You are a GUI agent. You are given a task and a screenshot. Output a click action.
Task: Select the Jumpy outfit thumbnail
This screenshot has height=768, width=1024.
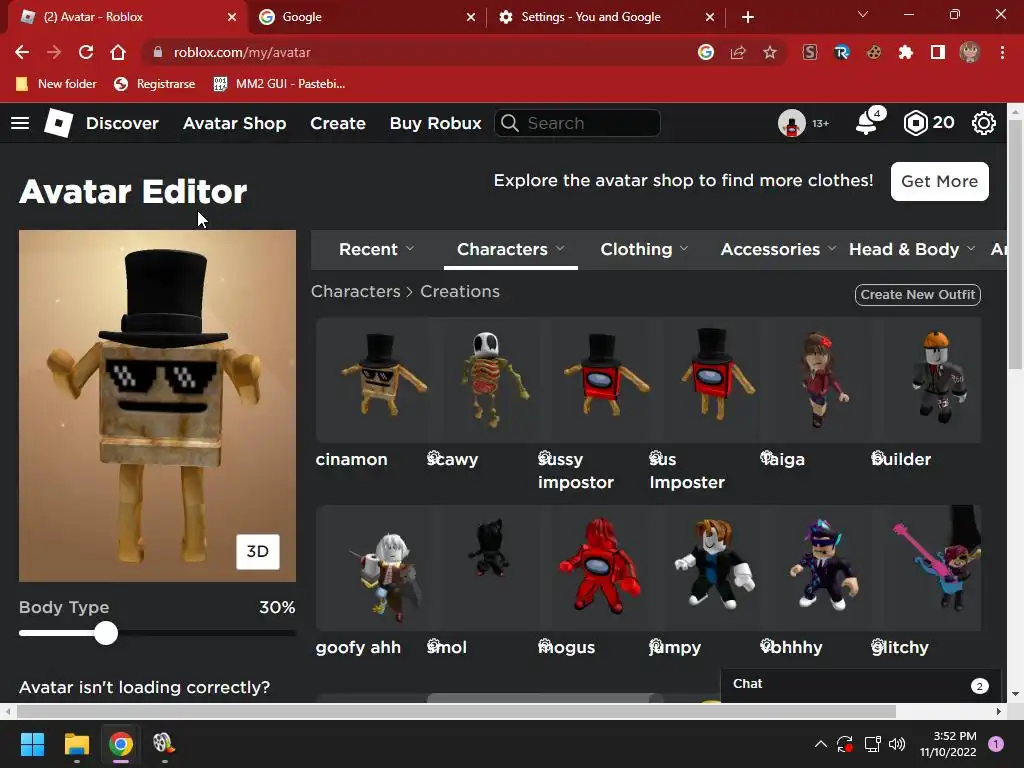pos(713,567)
